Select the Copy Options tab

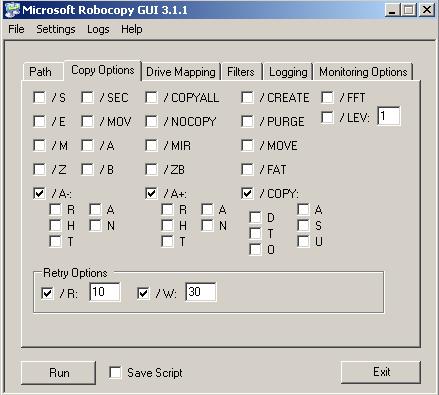103,70
